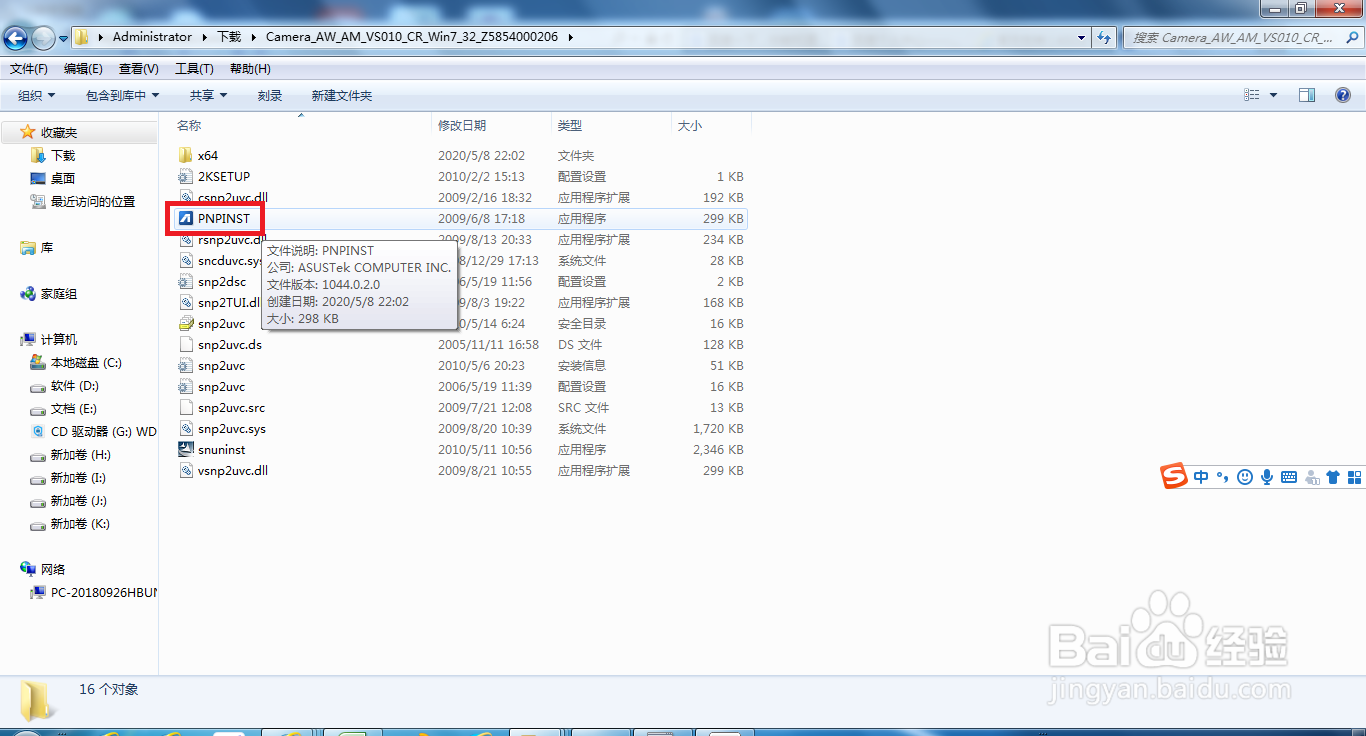Select the vsnp2uvc.dll file icon

(x=185, y=471)
